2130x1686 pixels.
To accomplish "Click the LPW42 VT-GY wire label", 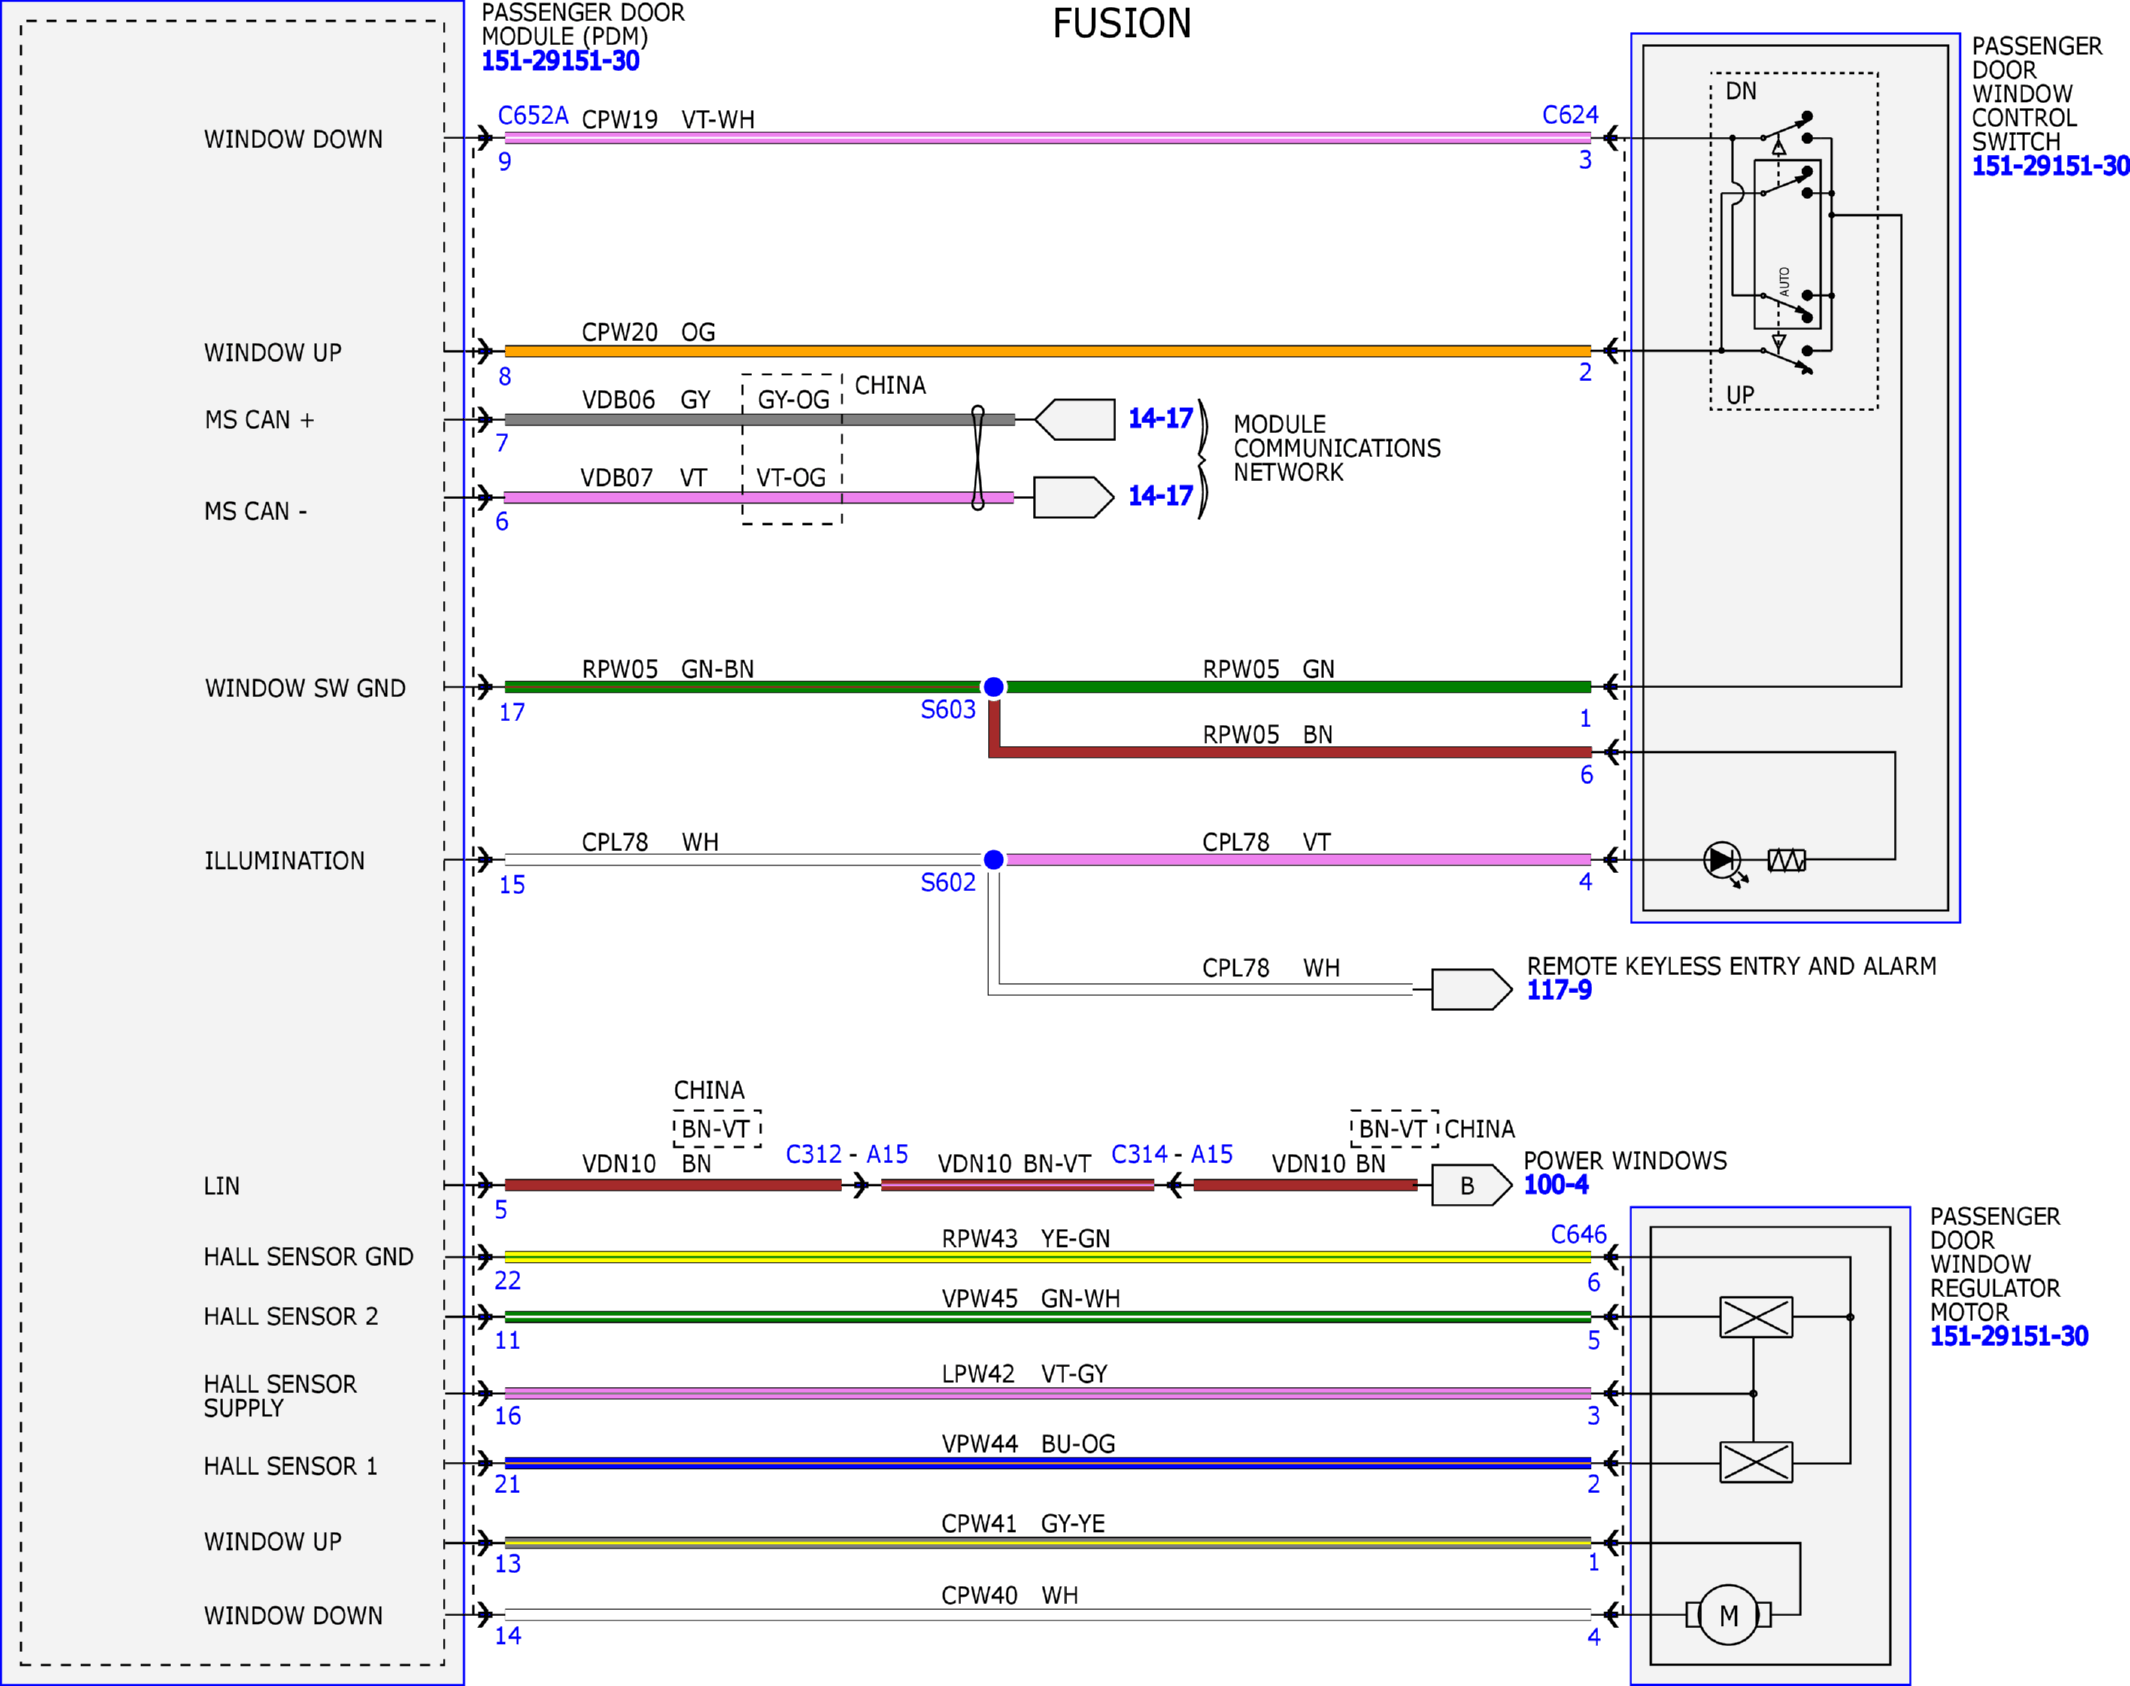I will pyautogui.click(x=1025, y=1374).
